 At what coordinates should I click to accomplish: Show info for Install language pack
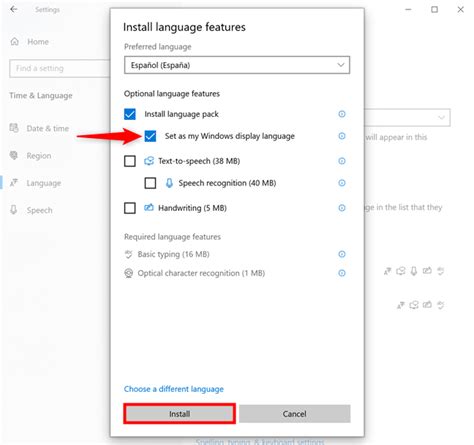click(342, 114)
